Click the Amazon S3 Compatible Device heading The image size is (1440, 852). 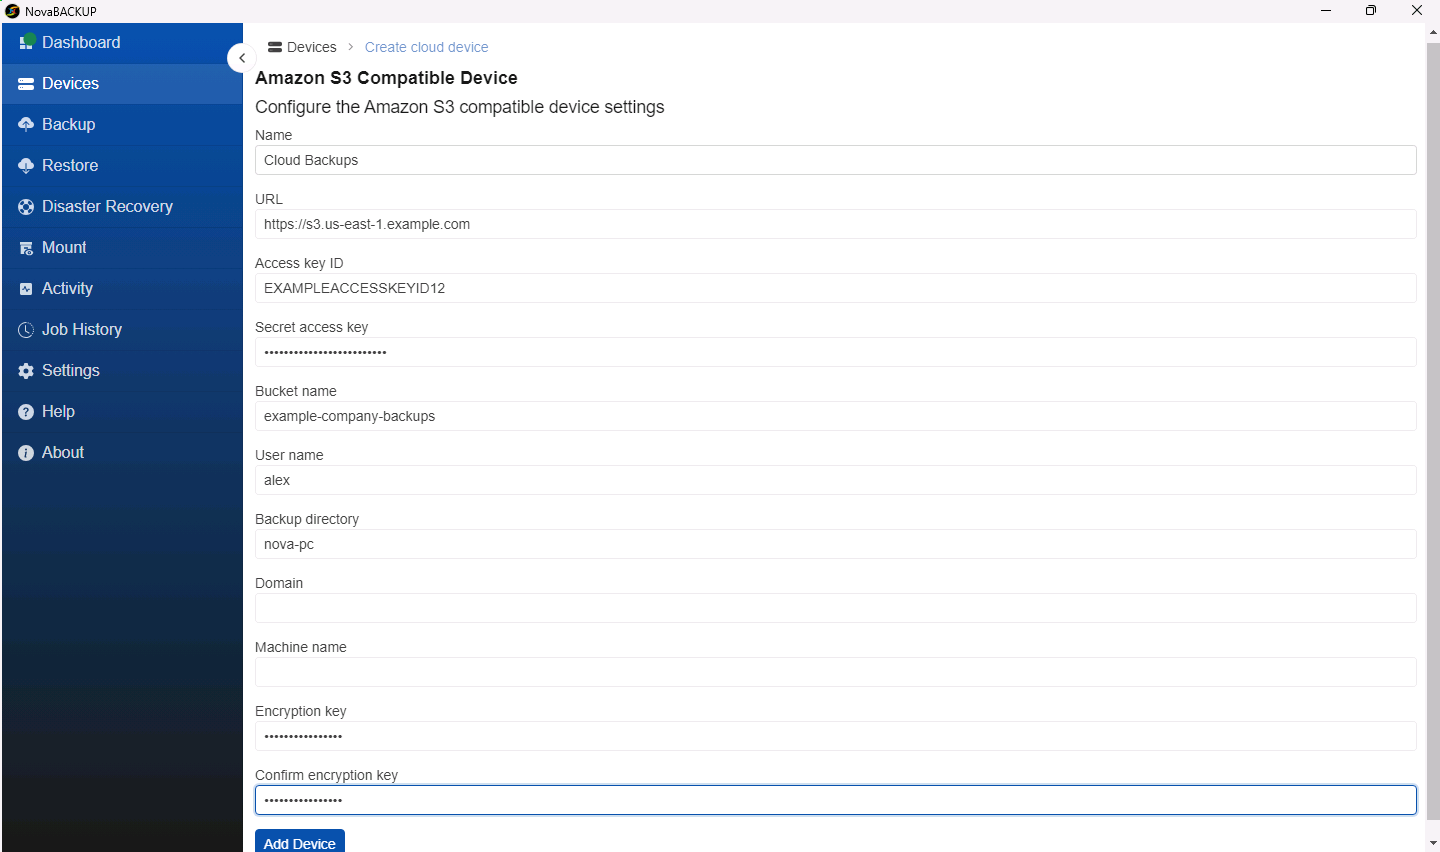point(386,78)
